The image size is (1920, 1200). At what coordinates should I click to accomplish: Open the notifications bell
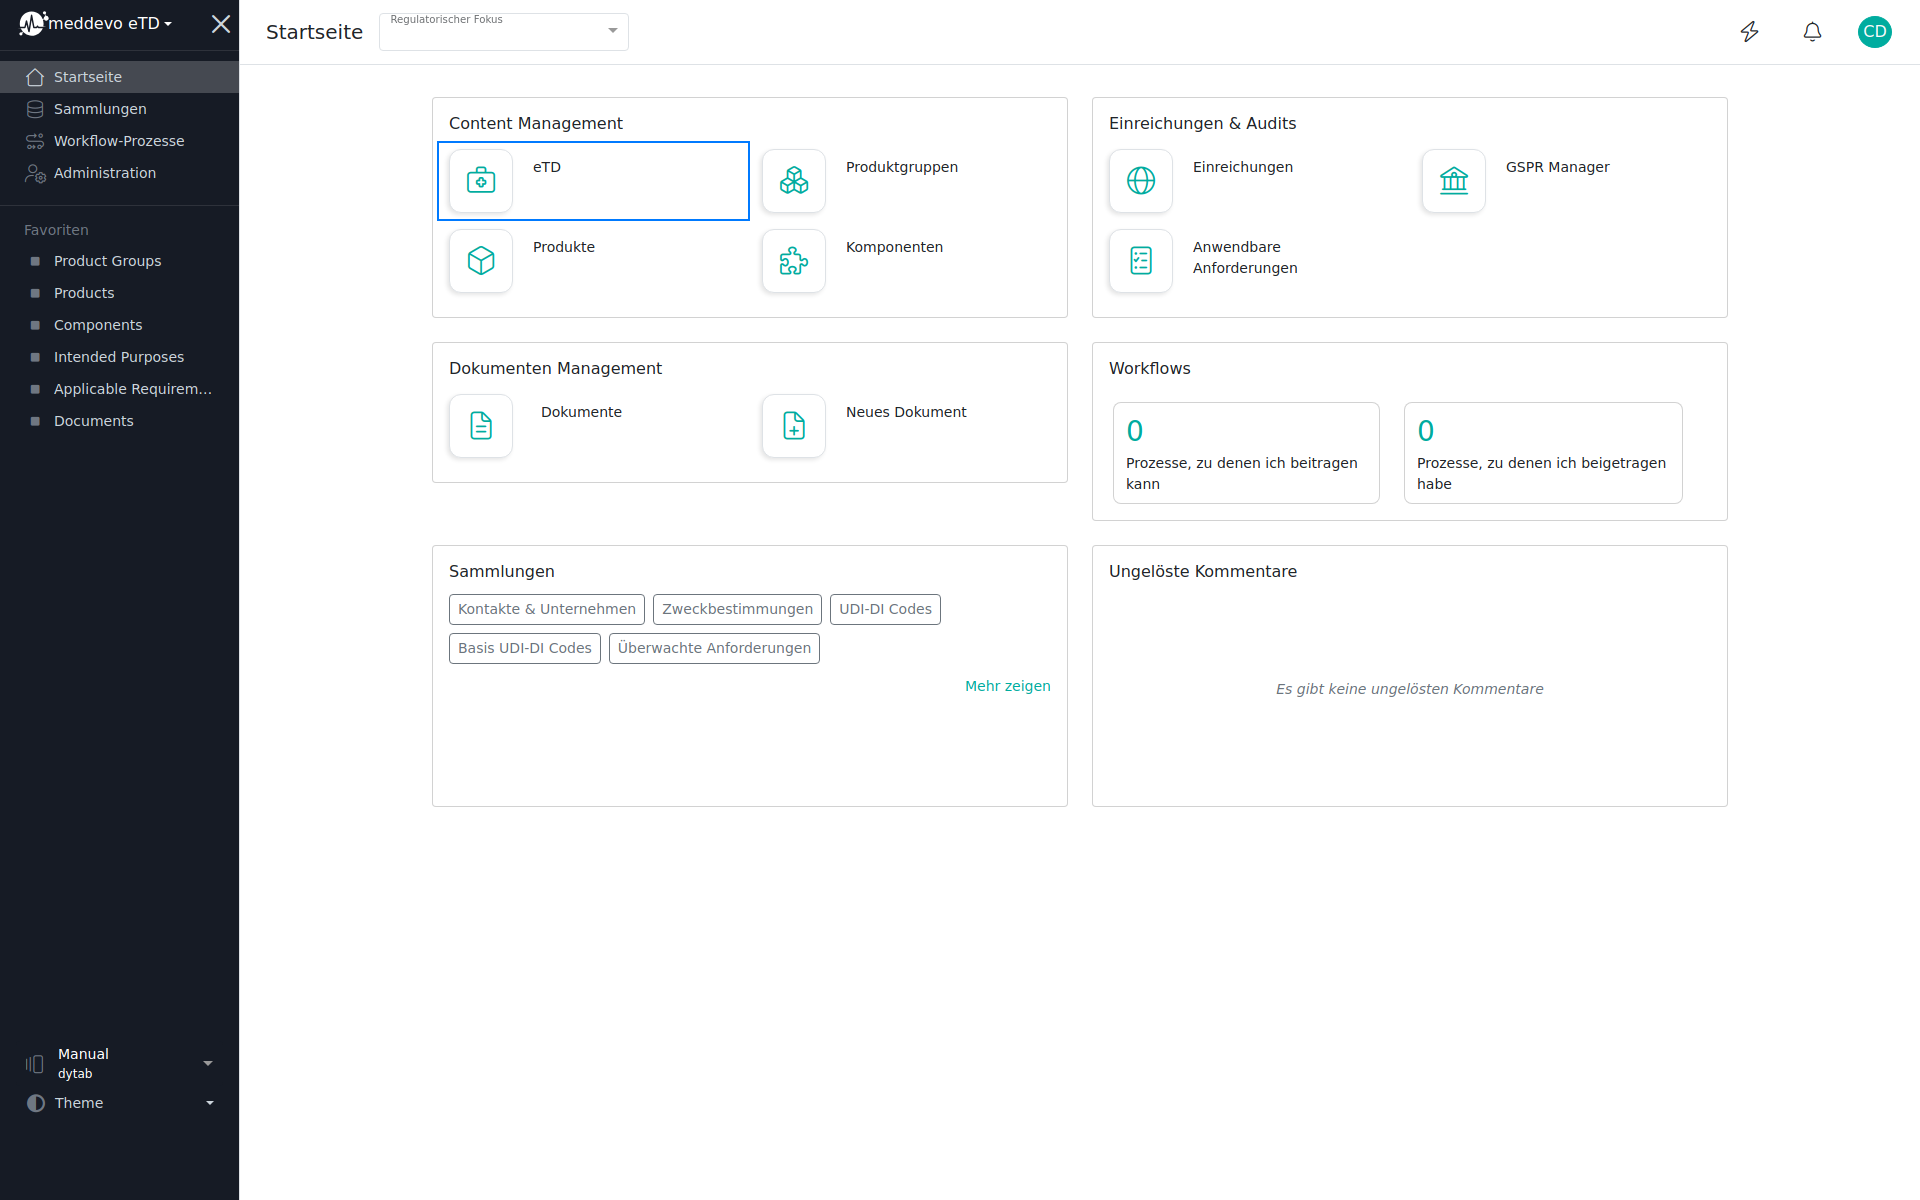click(1812, 32)
